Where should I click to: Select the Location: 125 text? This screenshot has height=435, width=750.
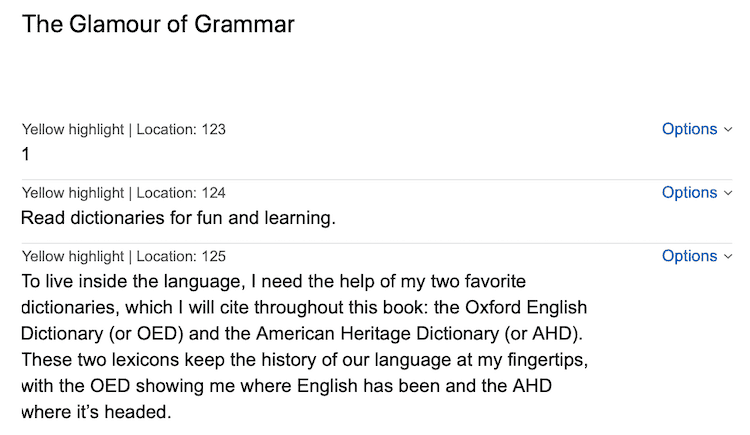(181, 256)
